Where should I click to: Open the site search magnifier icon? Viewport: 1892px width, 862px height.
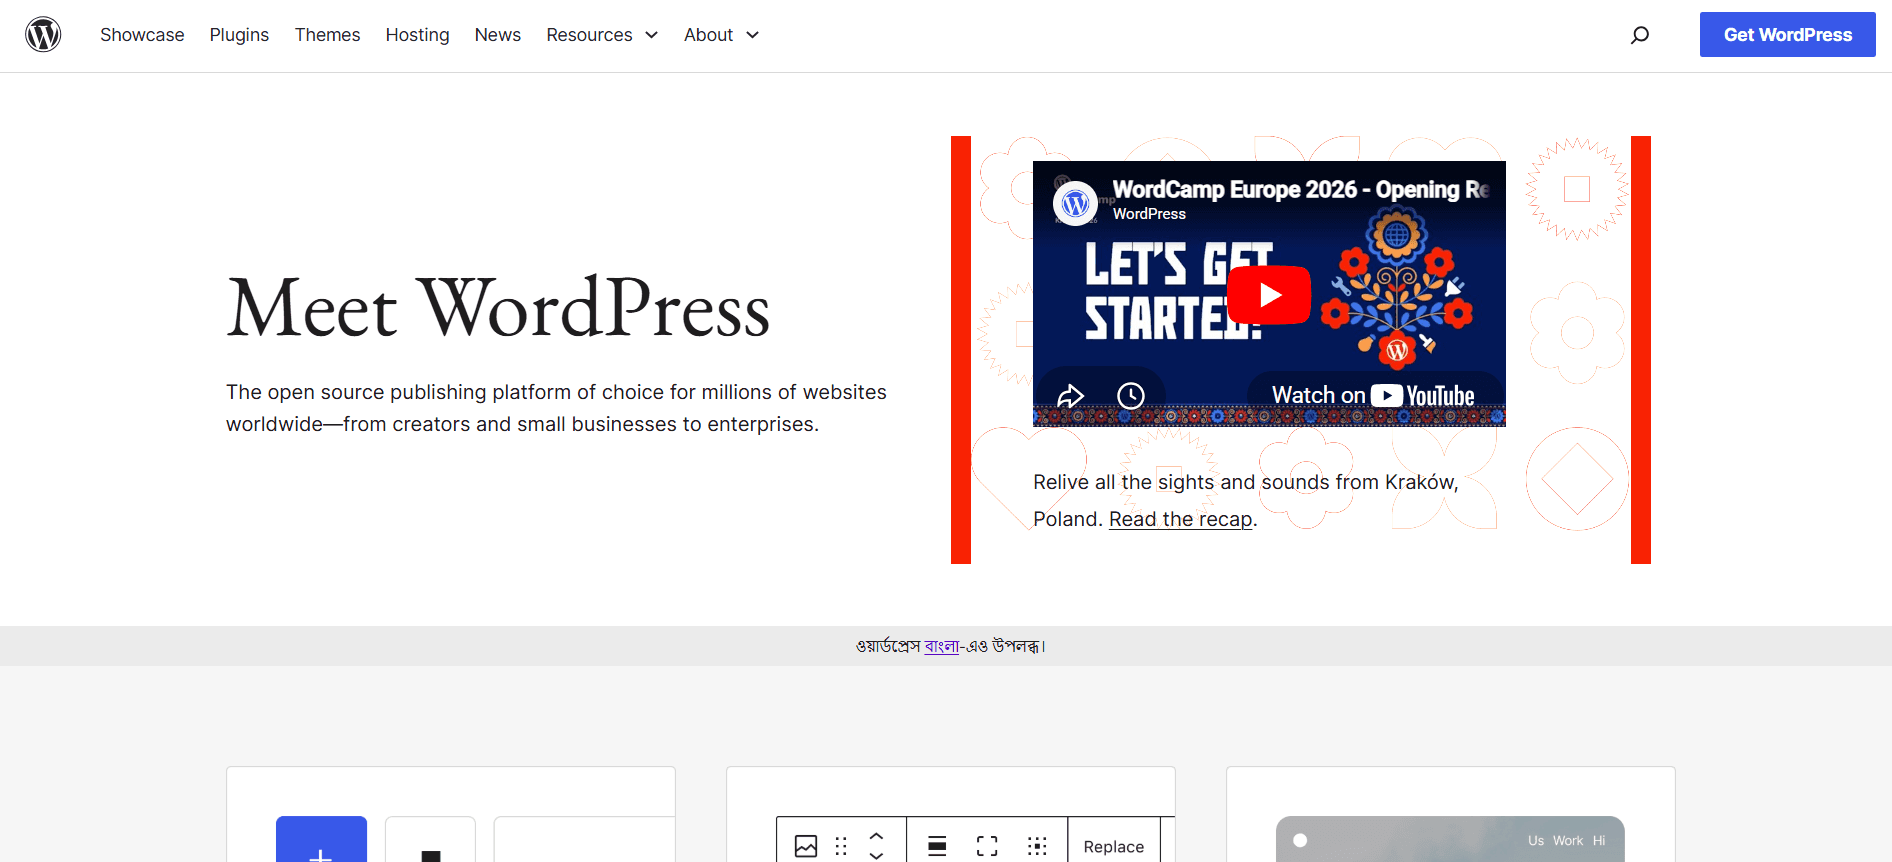1640,35
